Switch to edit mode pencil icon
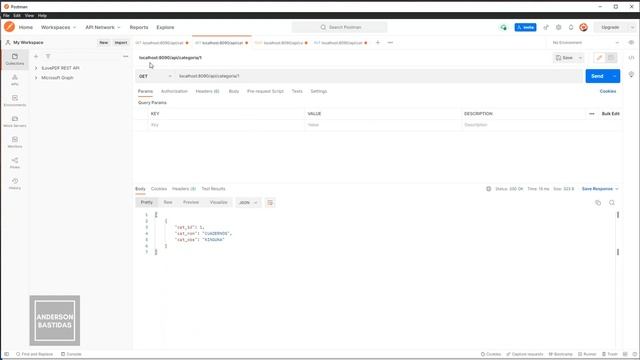Image resolution: width=640 pixels, height=360 pixels. pos(599,58)
